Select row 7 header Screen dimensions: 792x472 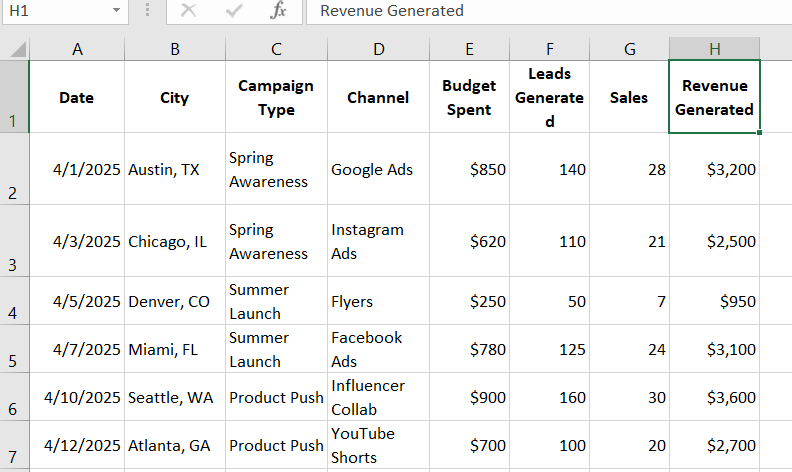coord(14,445)
